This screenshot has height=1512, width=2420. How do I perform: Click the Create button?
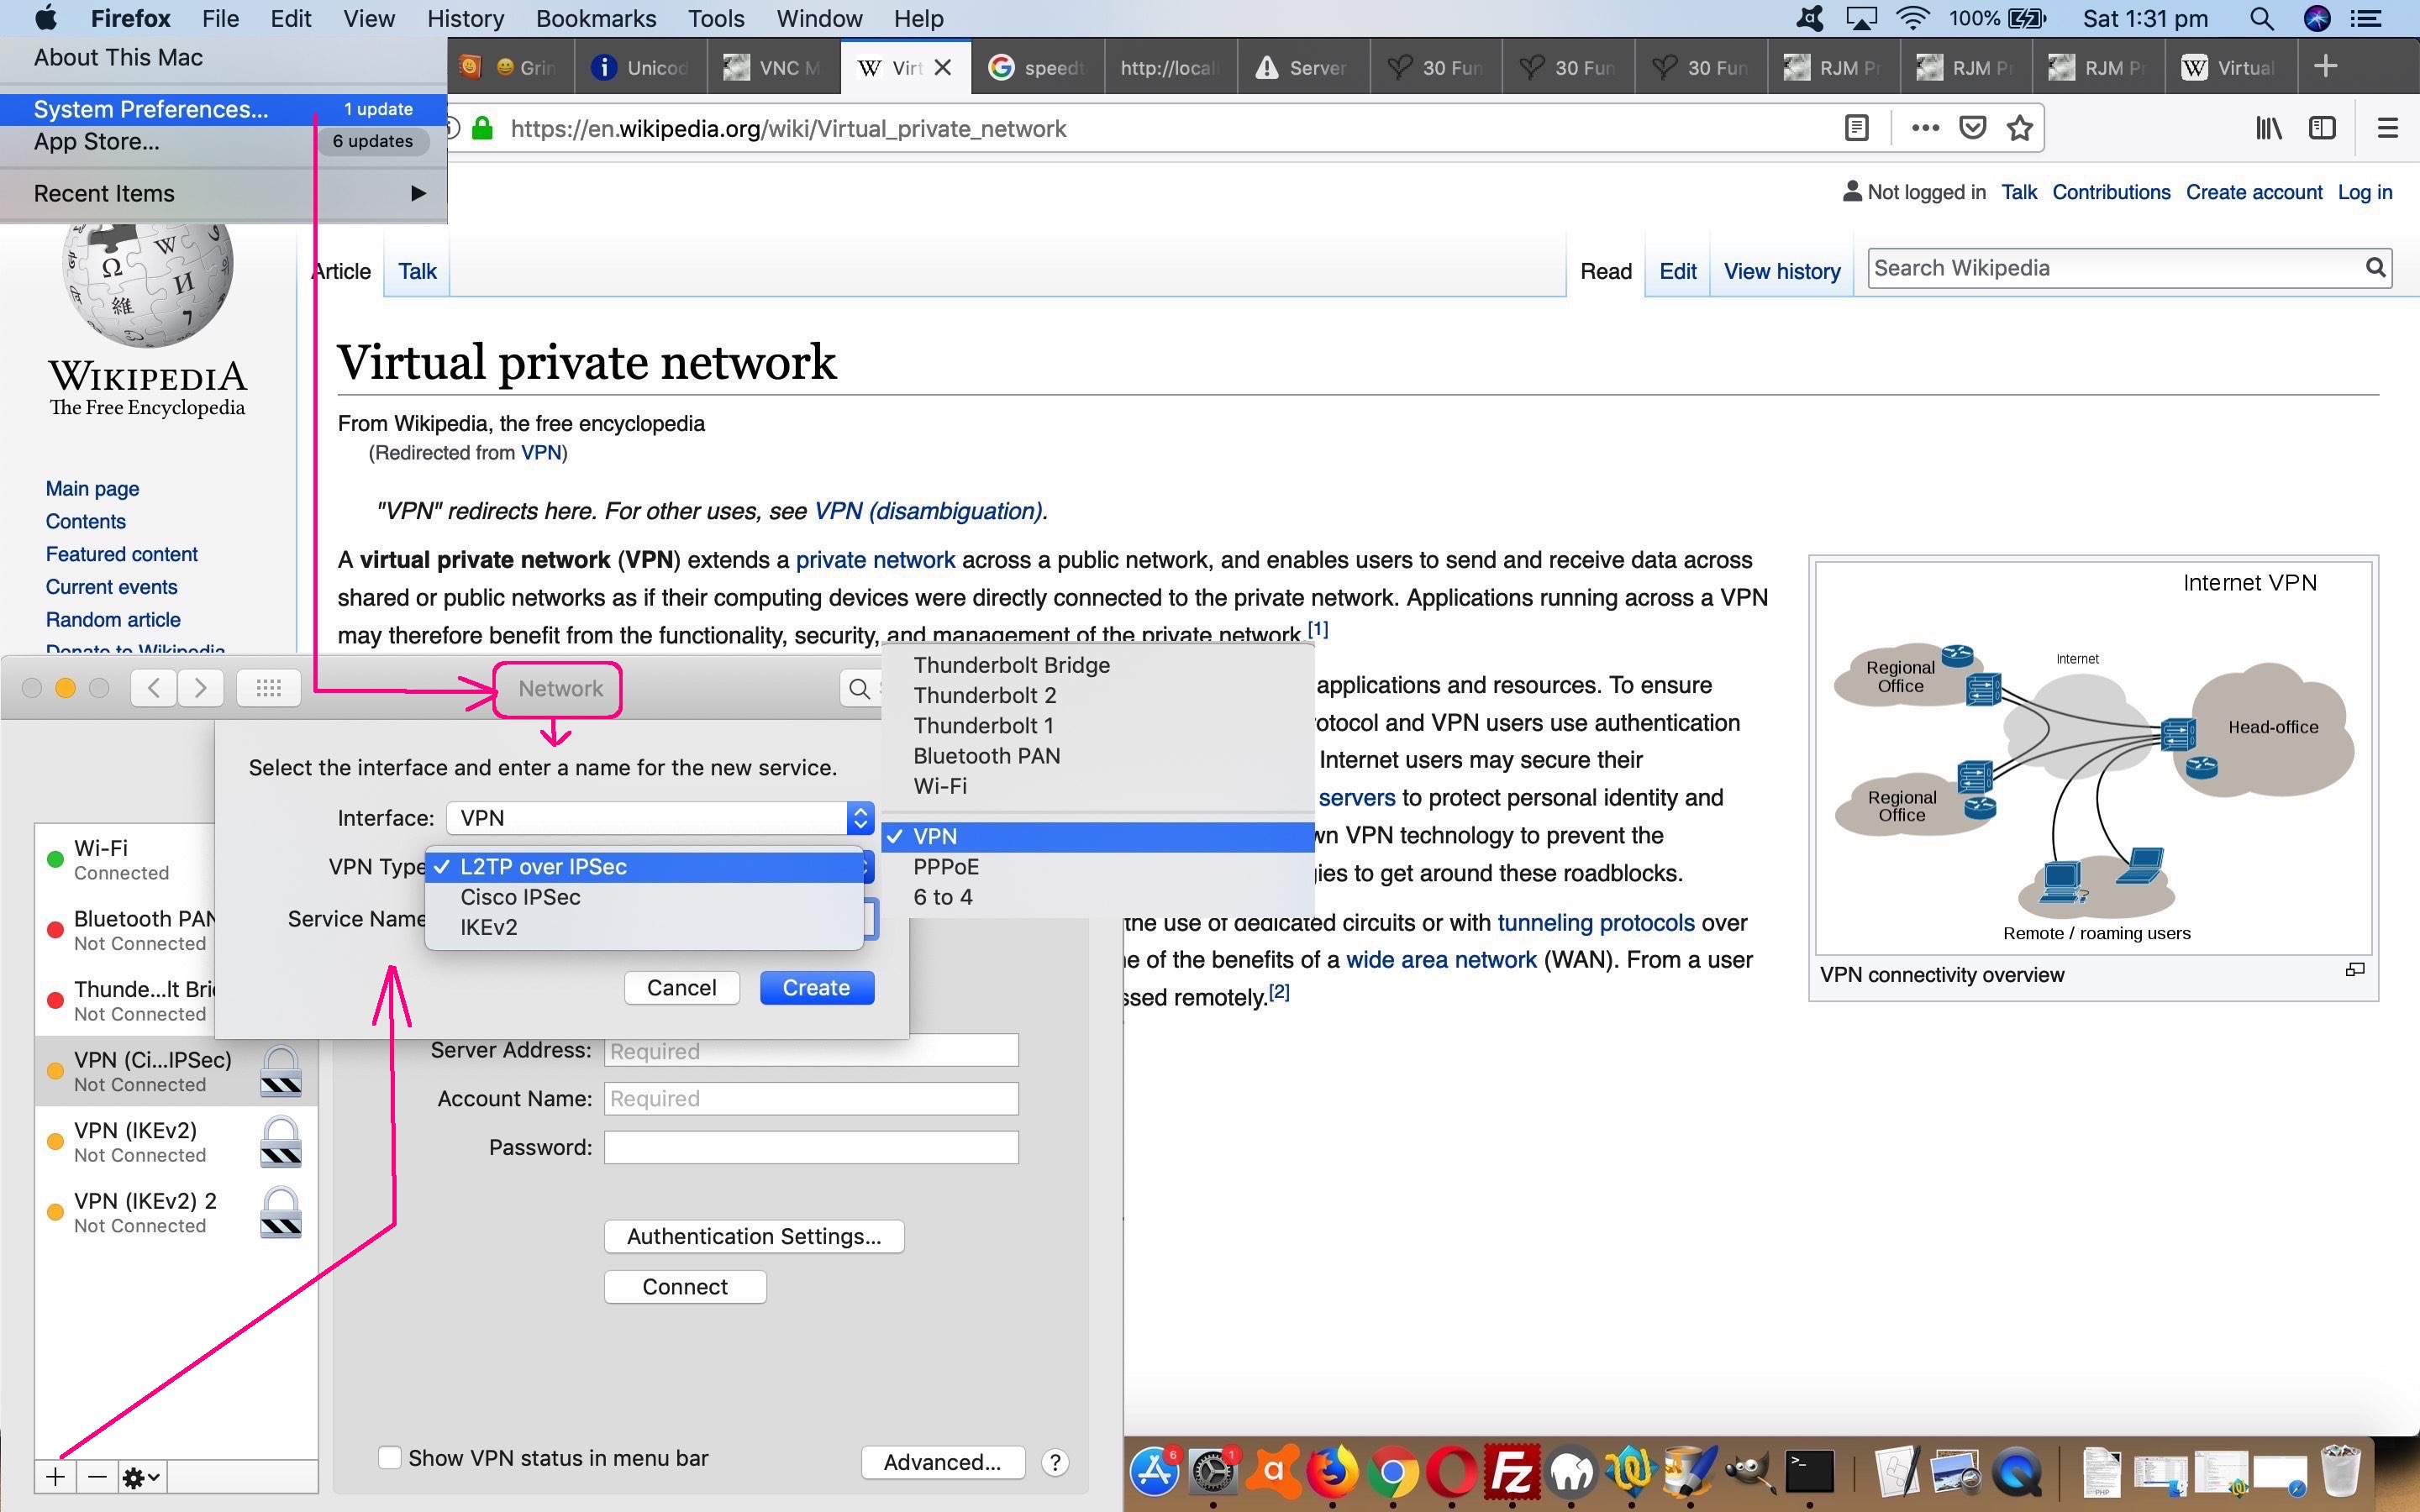[x=817, y=988]
